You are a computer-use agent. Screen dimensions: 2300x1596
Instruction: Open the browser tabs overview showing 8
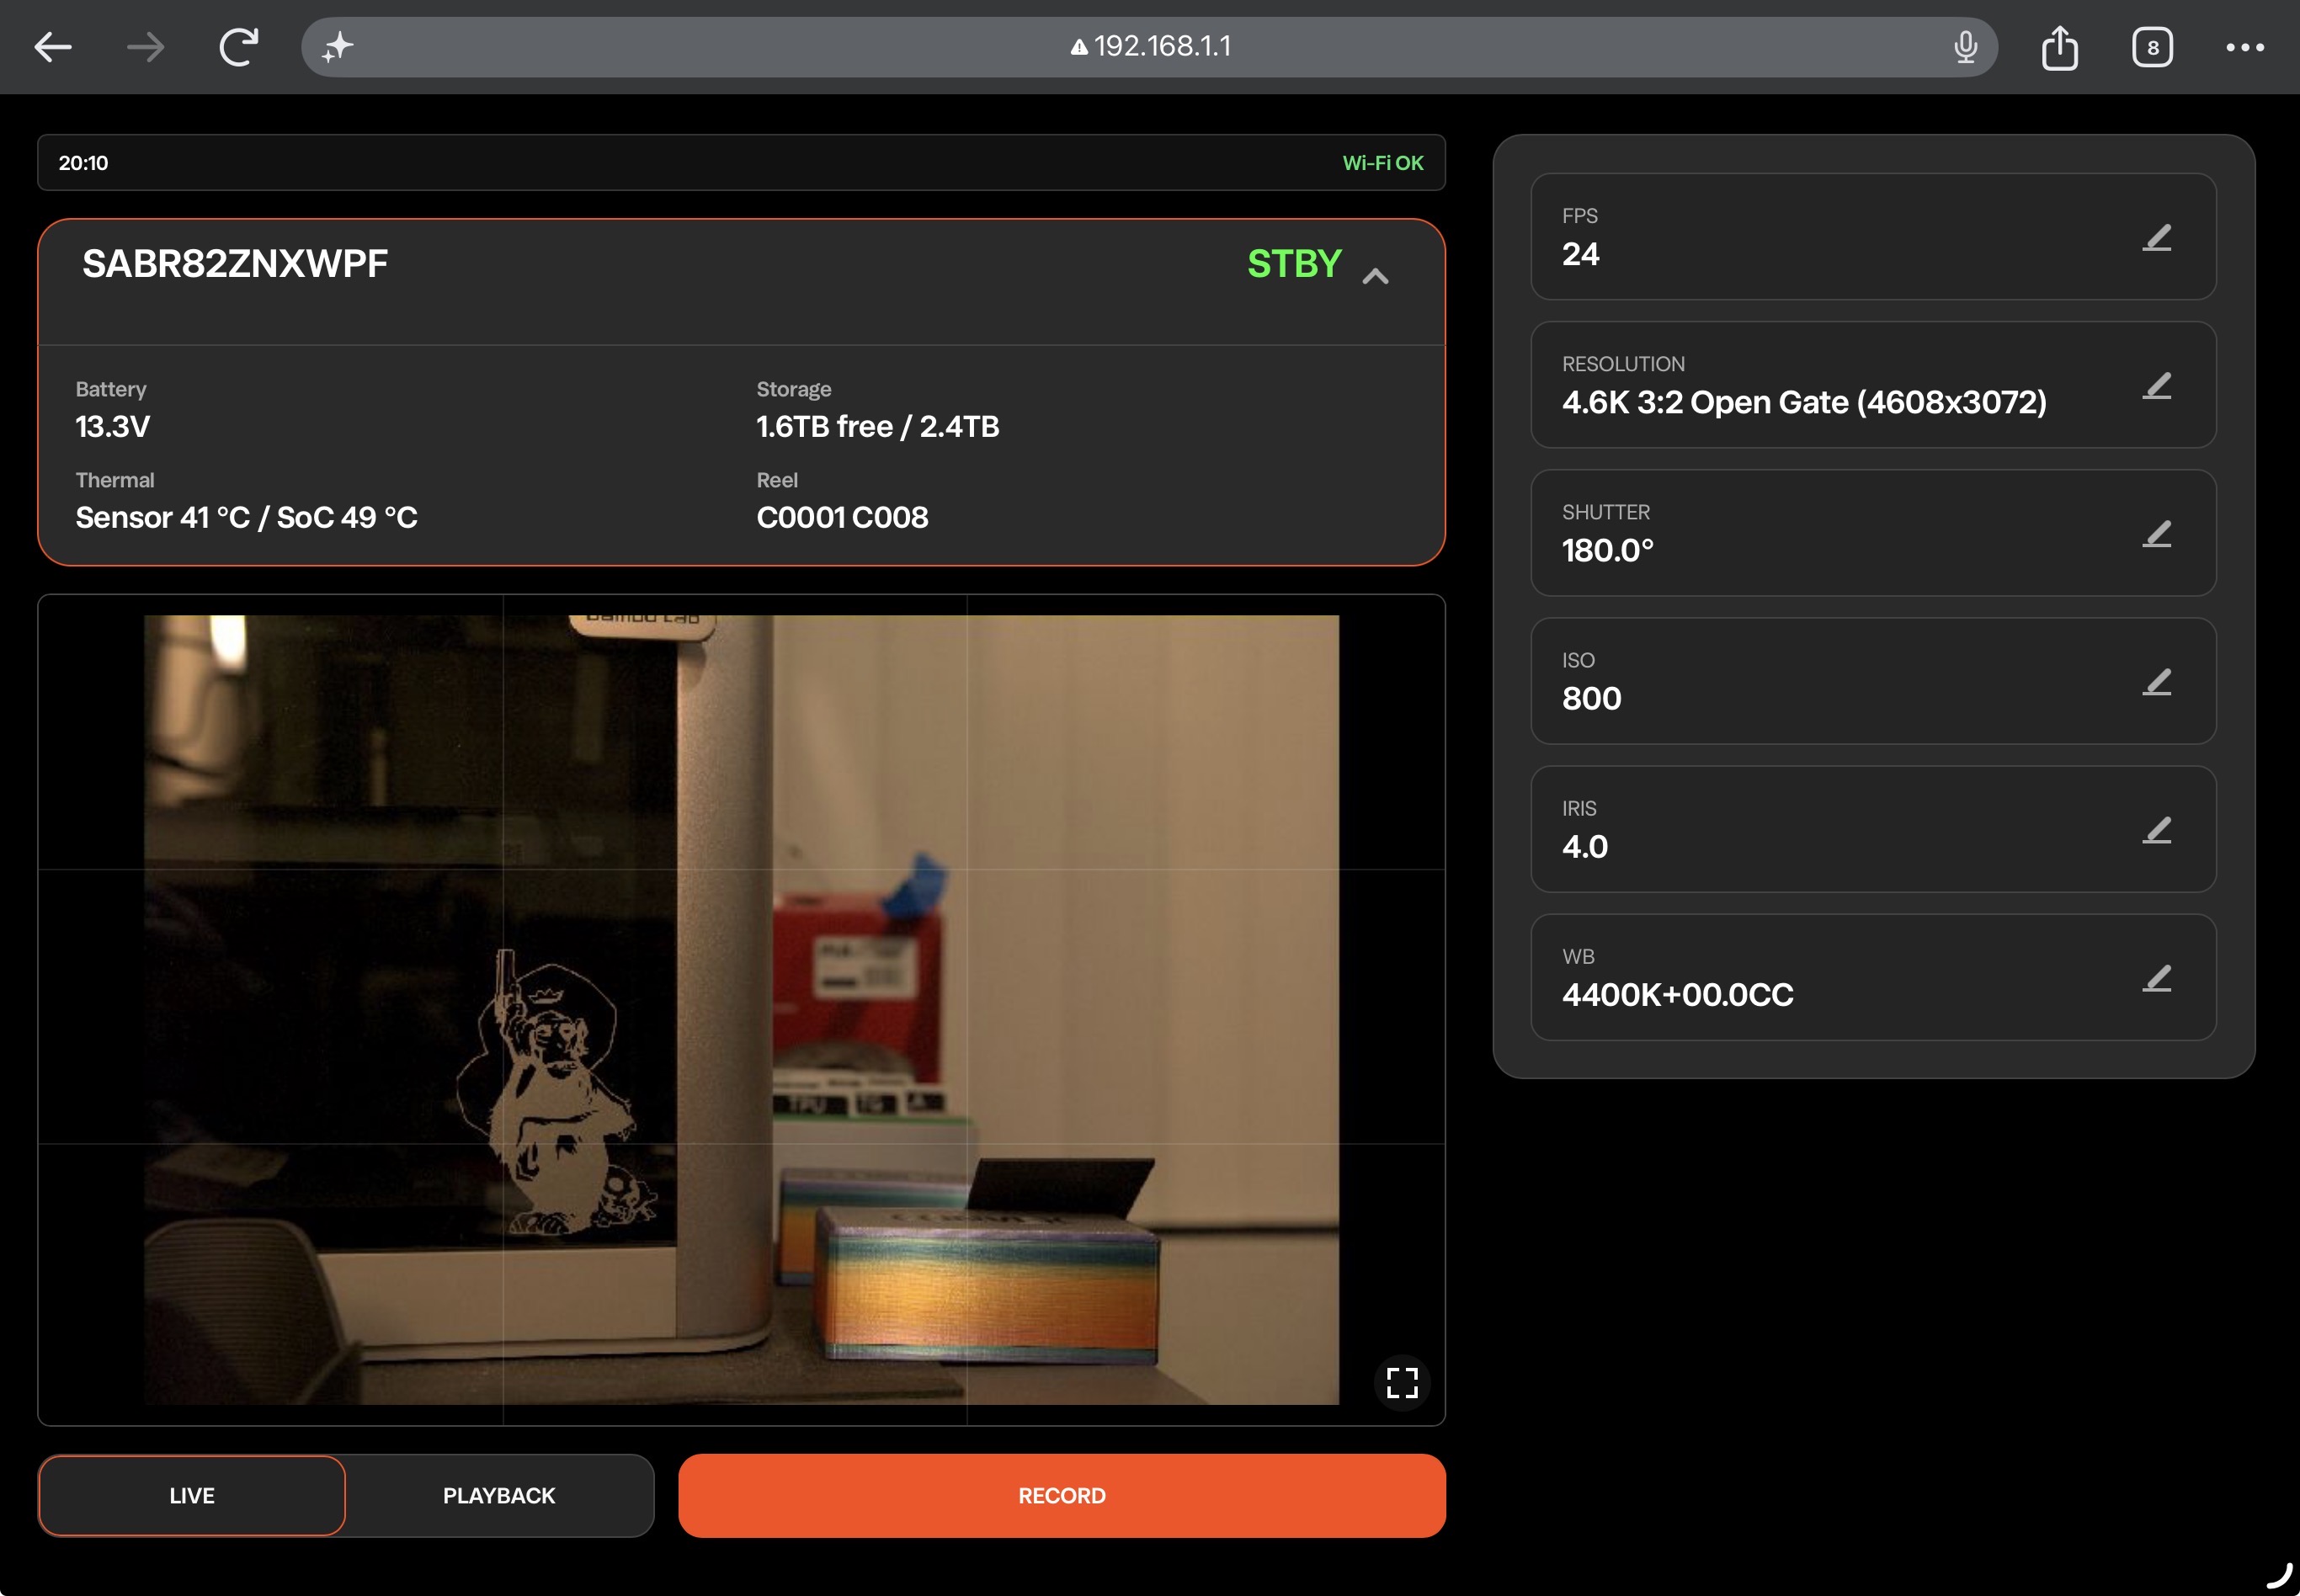(2152, 47)
